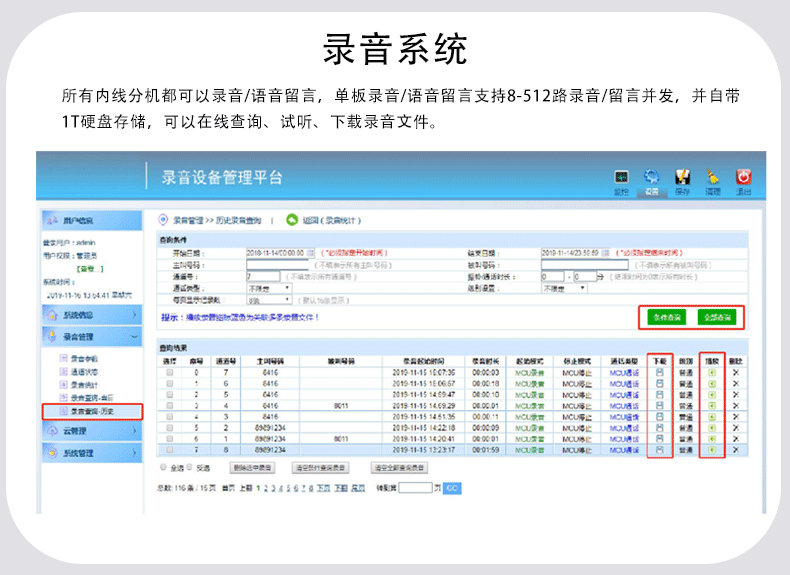Open the 用户信息 sidebar header
The height and width of the screenshot is (575, 790).
click(92, 220)
